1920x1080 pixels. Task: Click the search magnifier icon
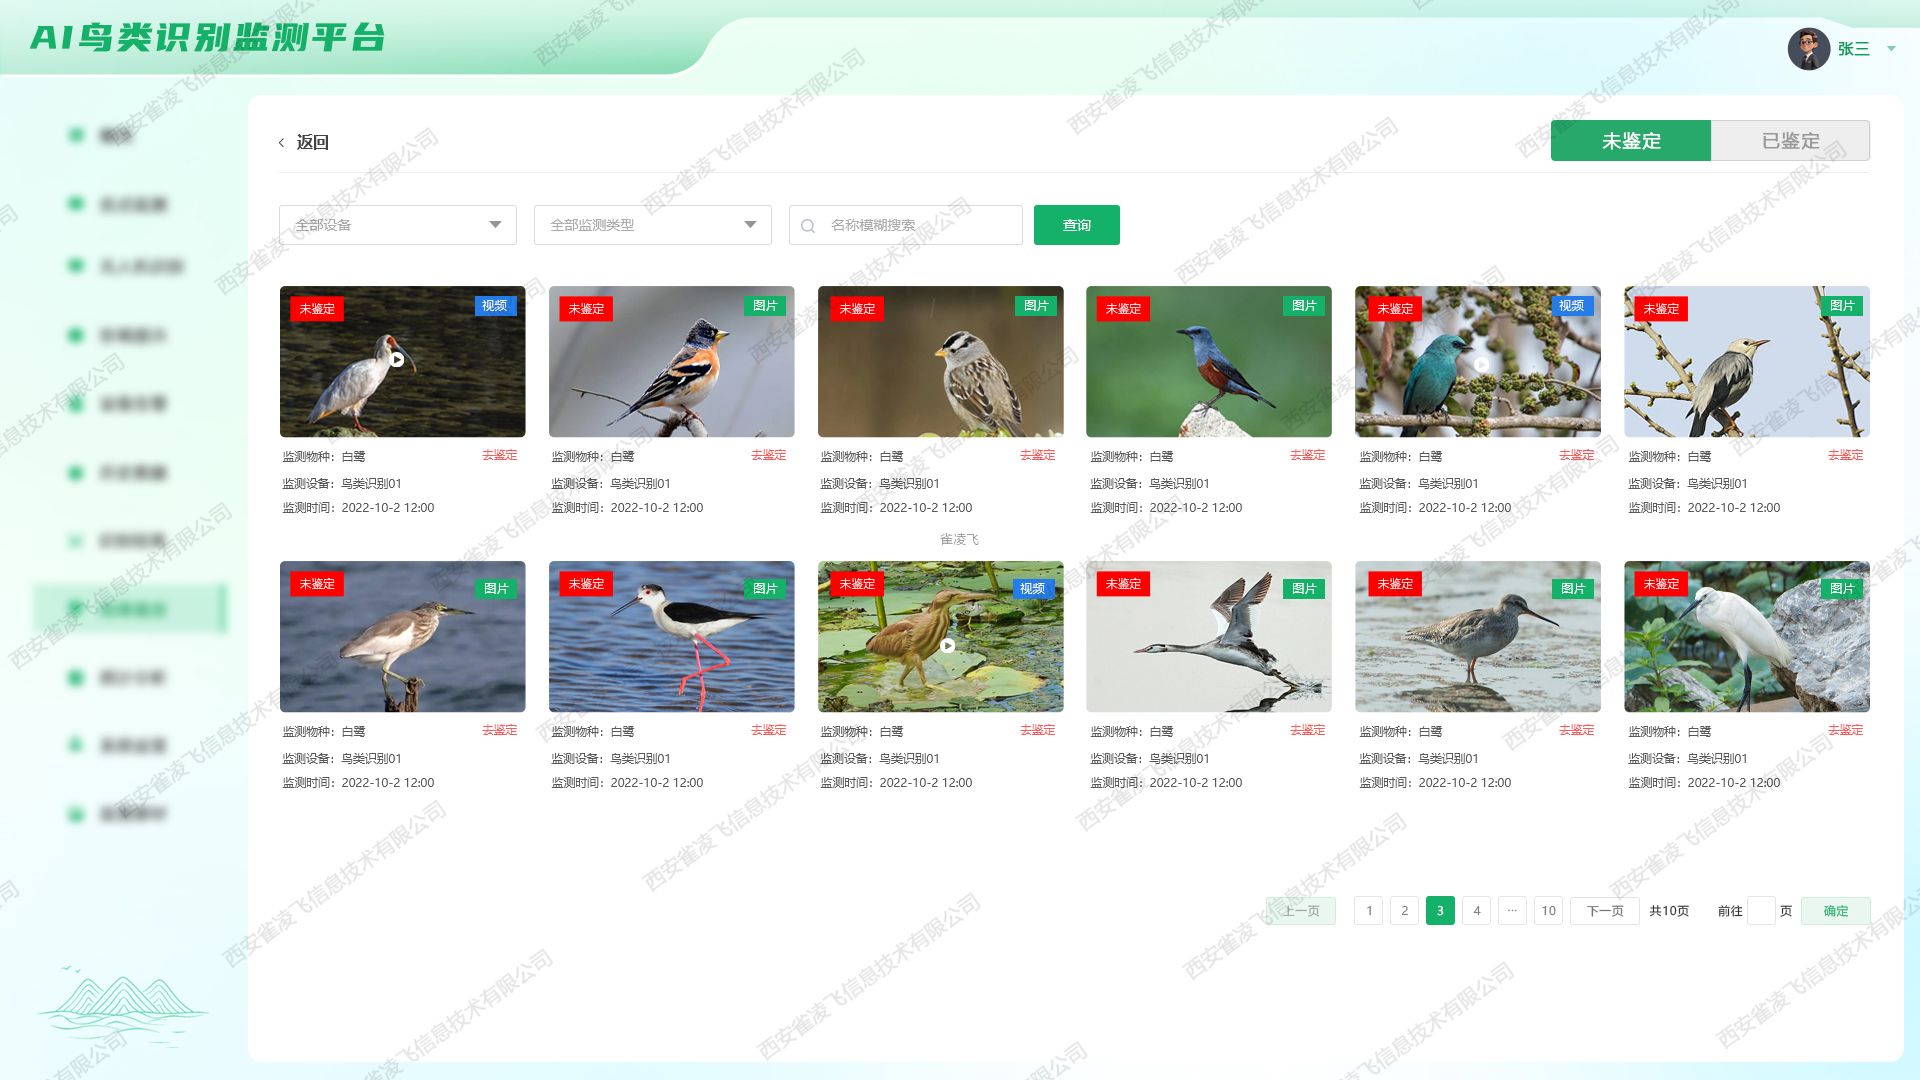(808, 226)
